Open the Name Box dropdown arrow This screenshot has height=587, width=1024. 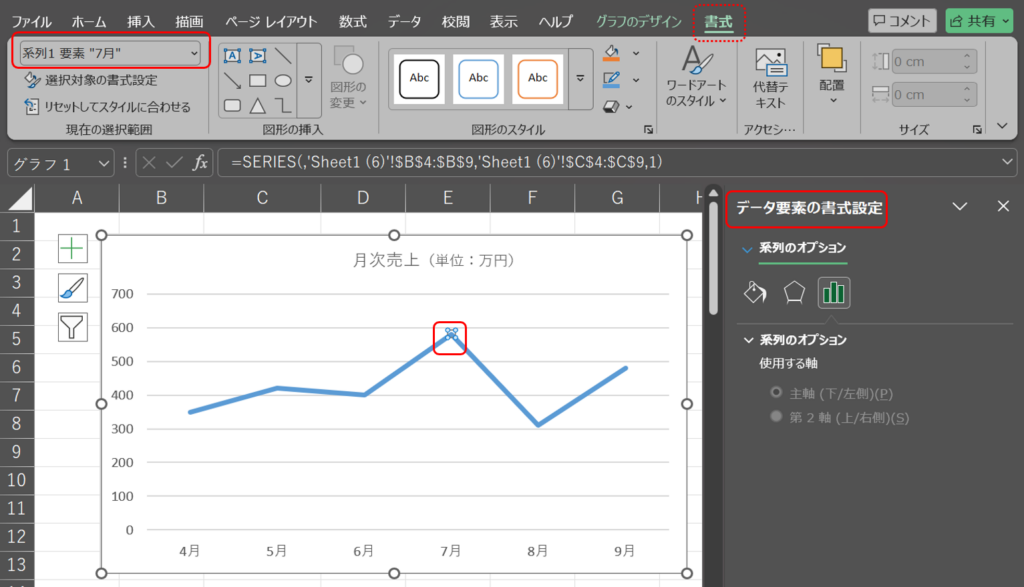[103, 163]
